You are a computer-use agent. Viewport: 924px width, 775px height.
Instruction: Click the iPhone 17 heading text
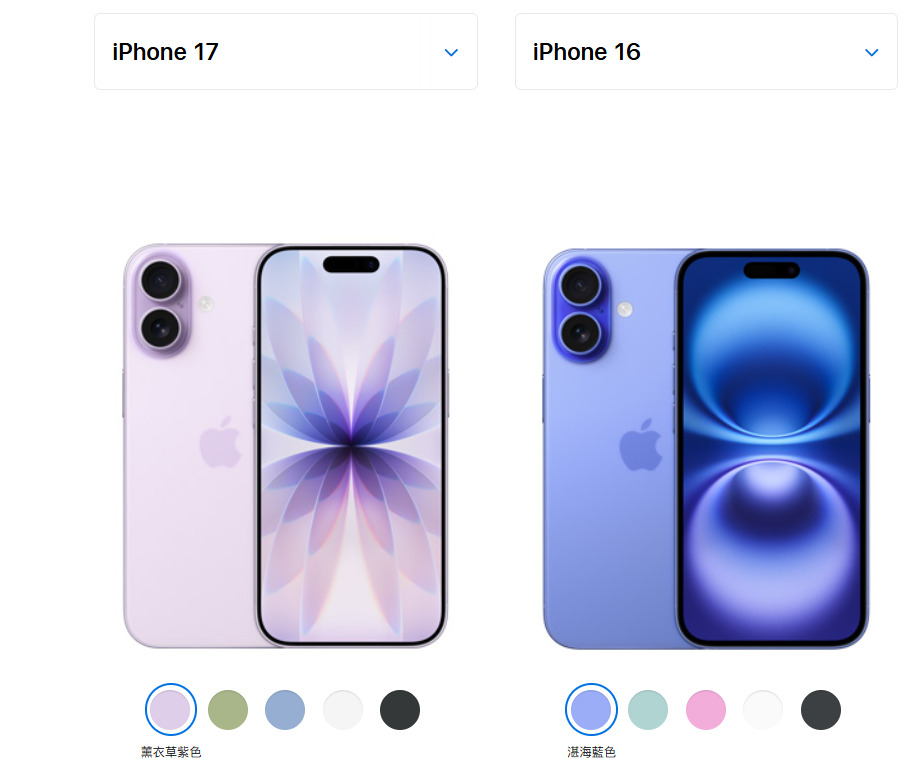(166, 52)
